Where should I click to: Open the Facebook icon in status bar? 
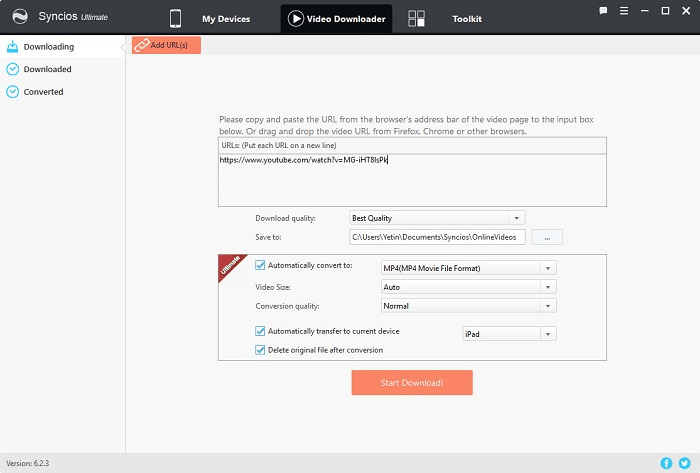[667, 463]
